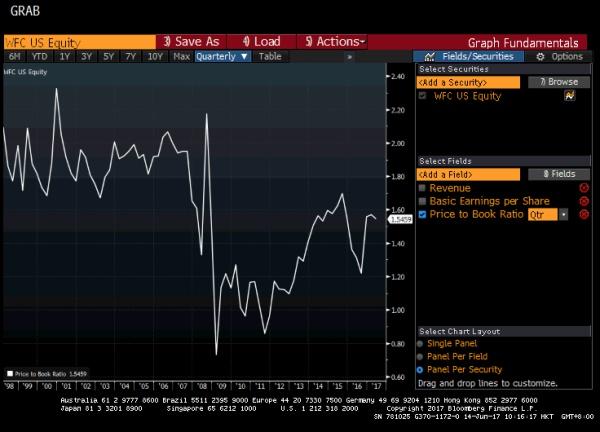
Task: Remove the Basic Earnings per Share field
Action: pyautogui.click(x=584, y=201)
